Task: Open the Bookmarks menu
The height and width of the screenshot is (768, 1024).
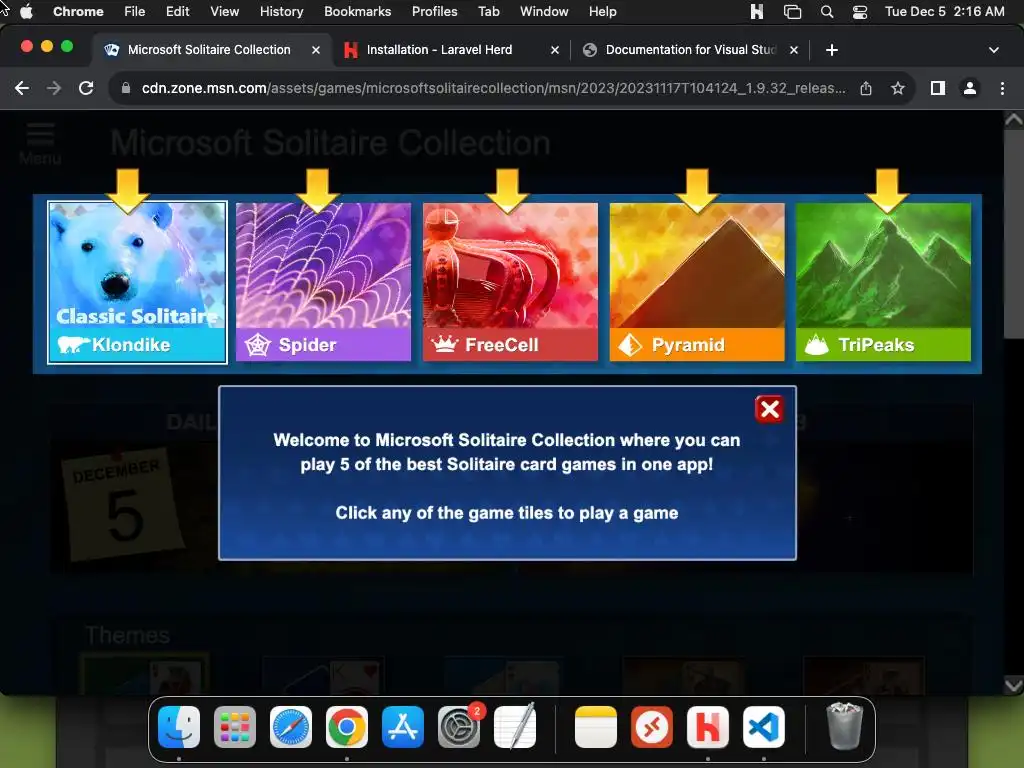Action: [358, 11]
